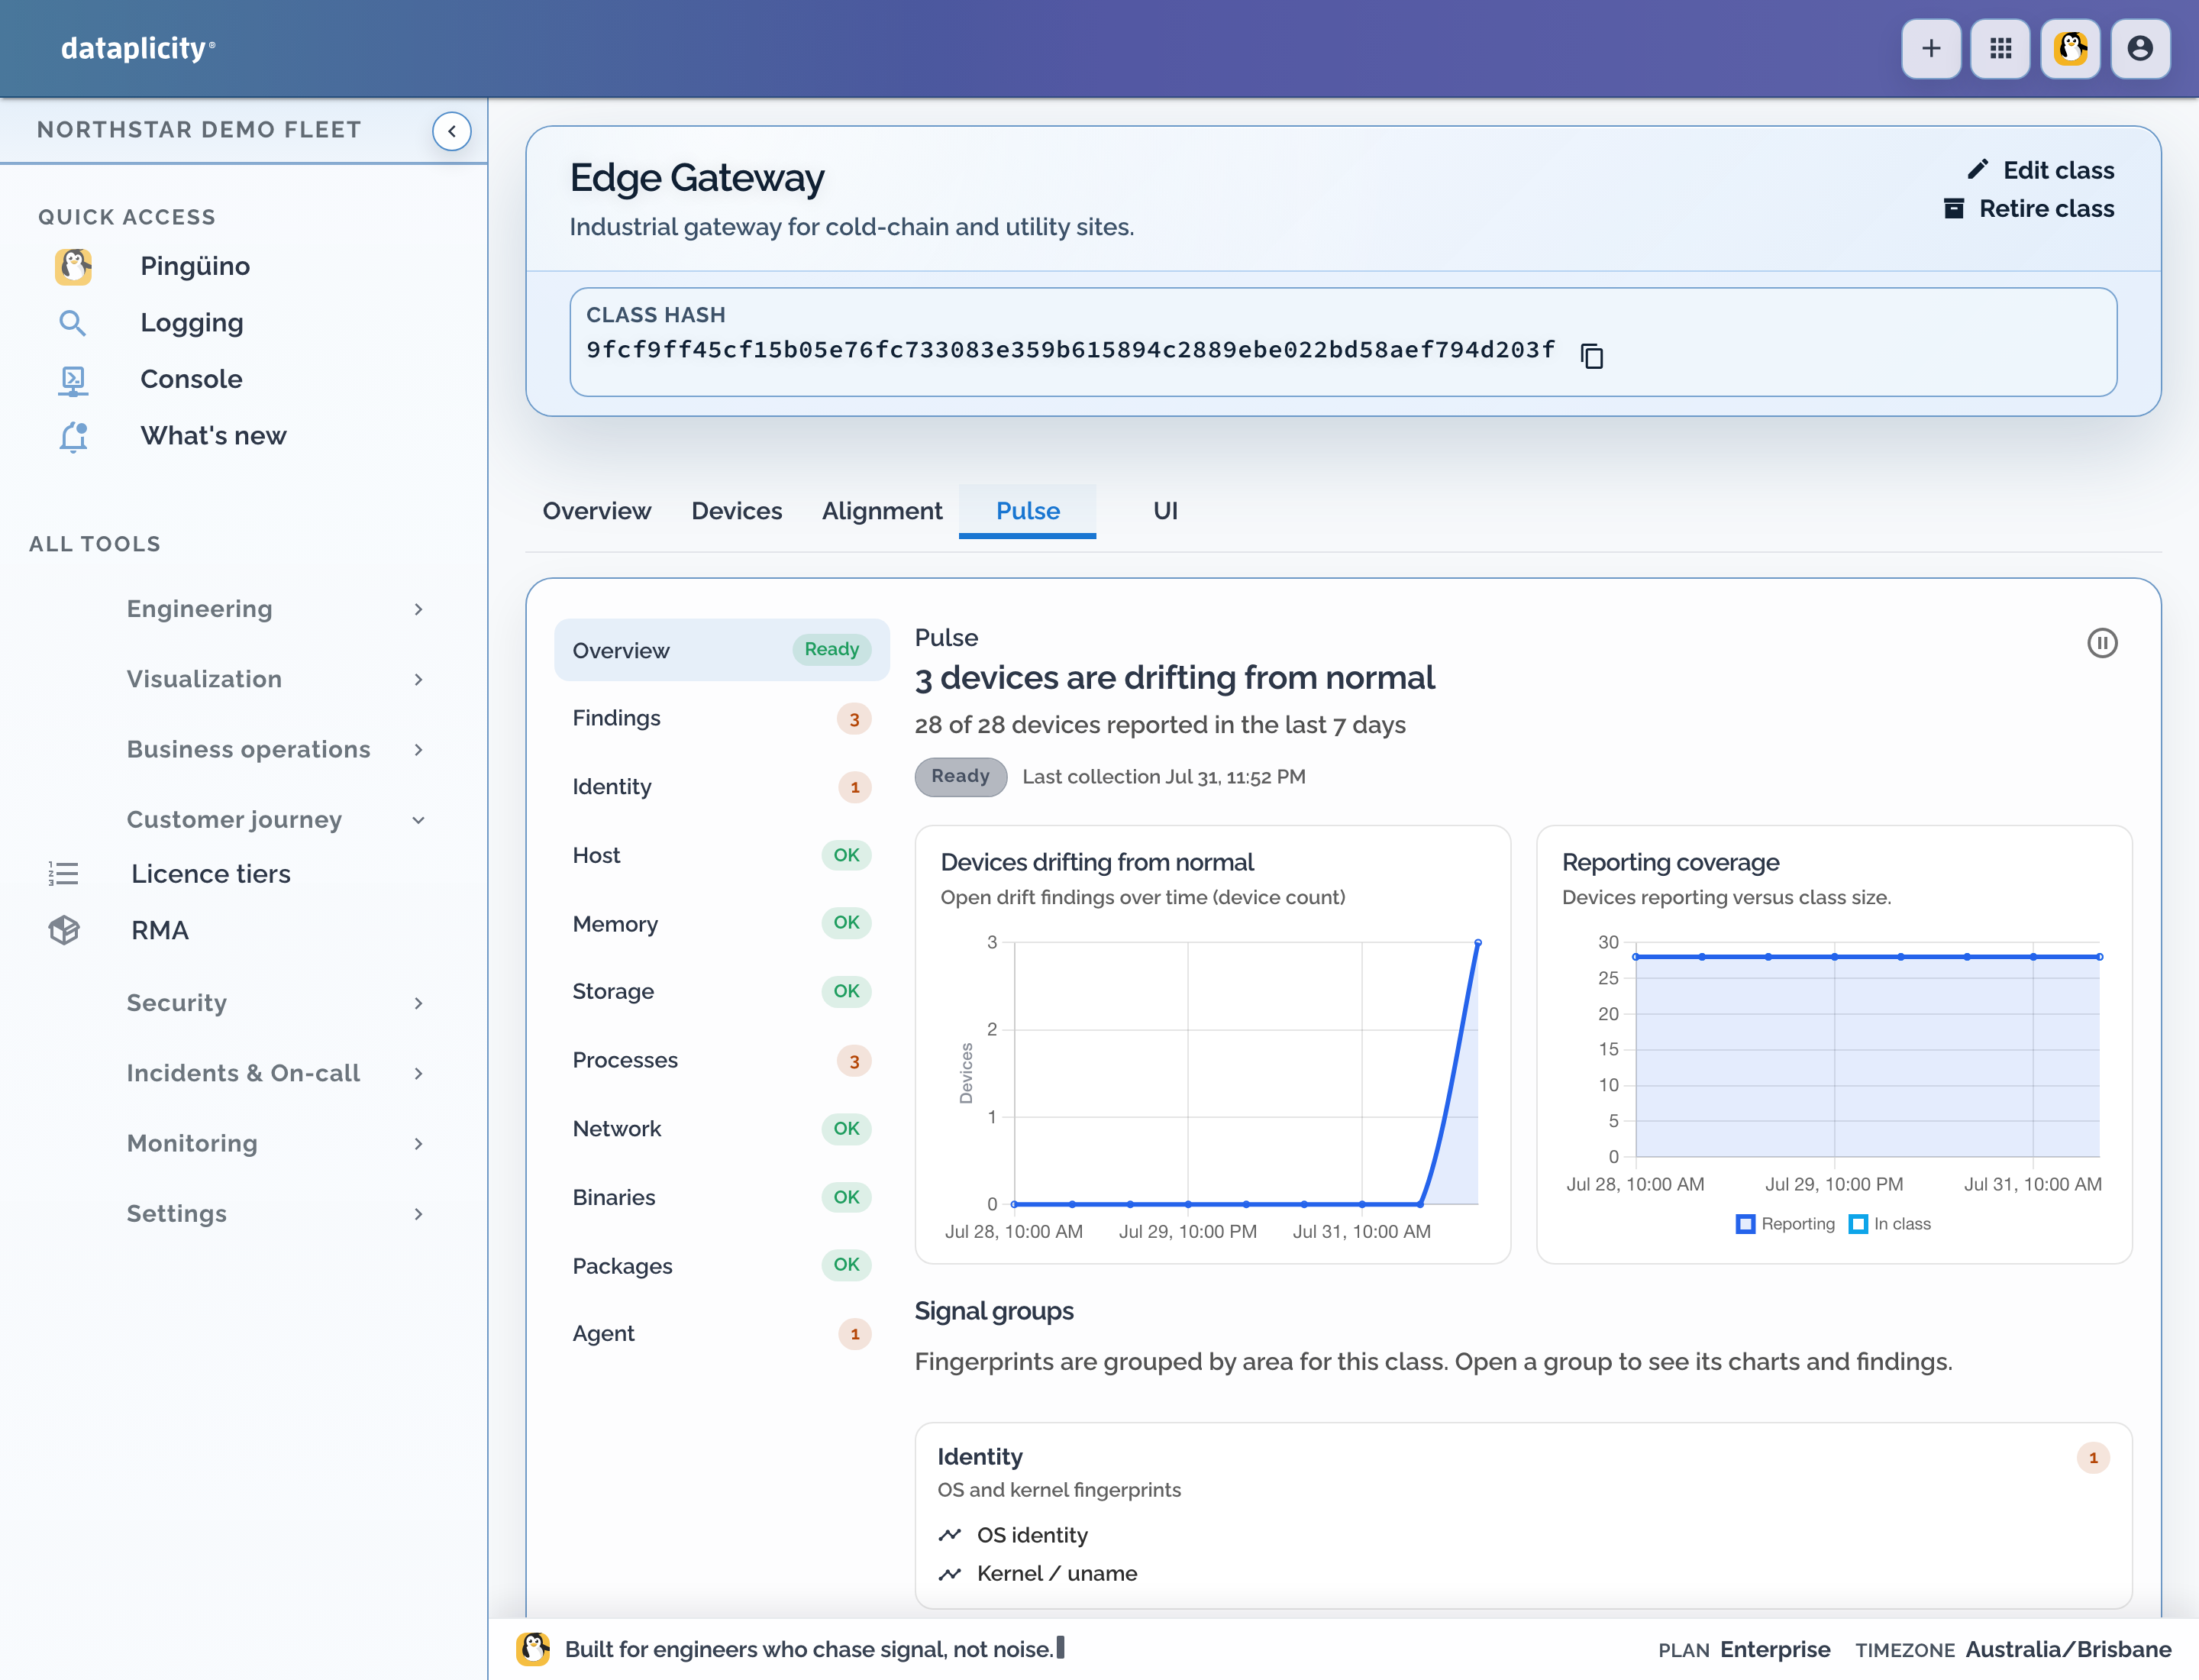Switch to the Devices tab
Image resolution: width=2199 pixels, height=1680 pixels.
coord(737,511)
